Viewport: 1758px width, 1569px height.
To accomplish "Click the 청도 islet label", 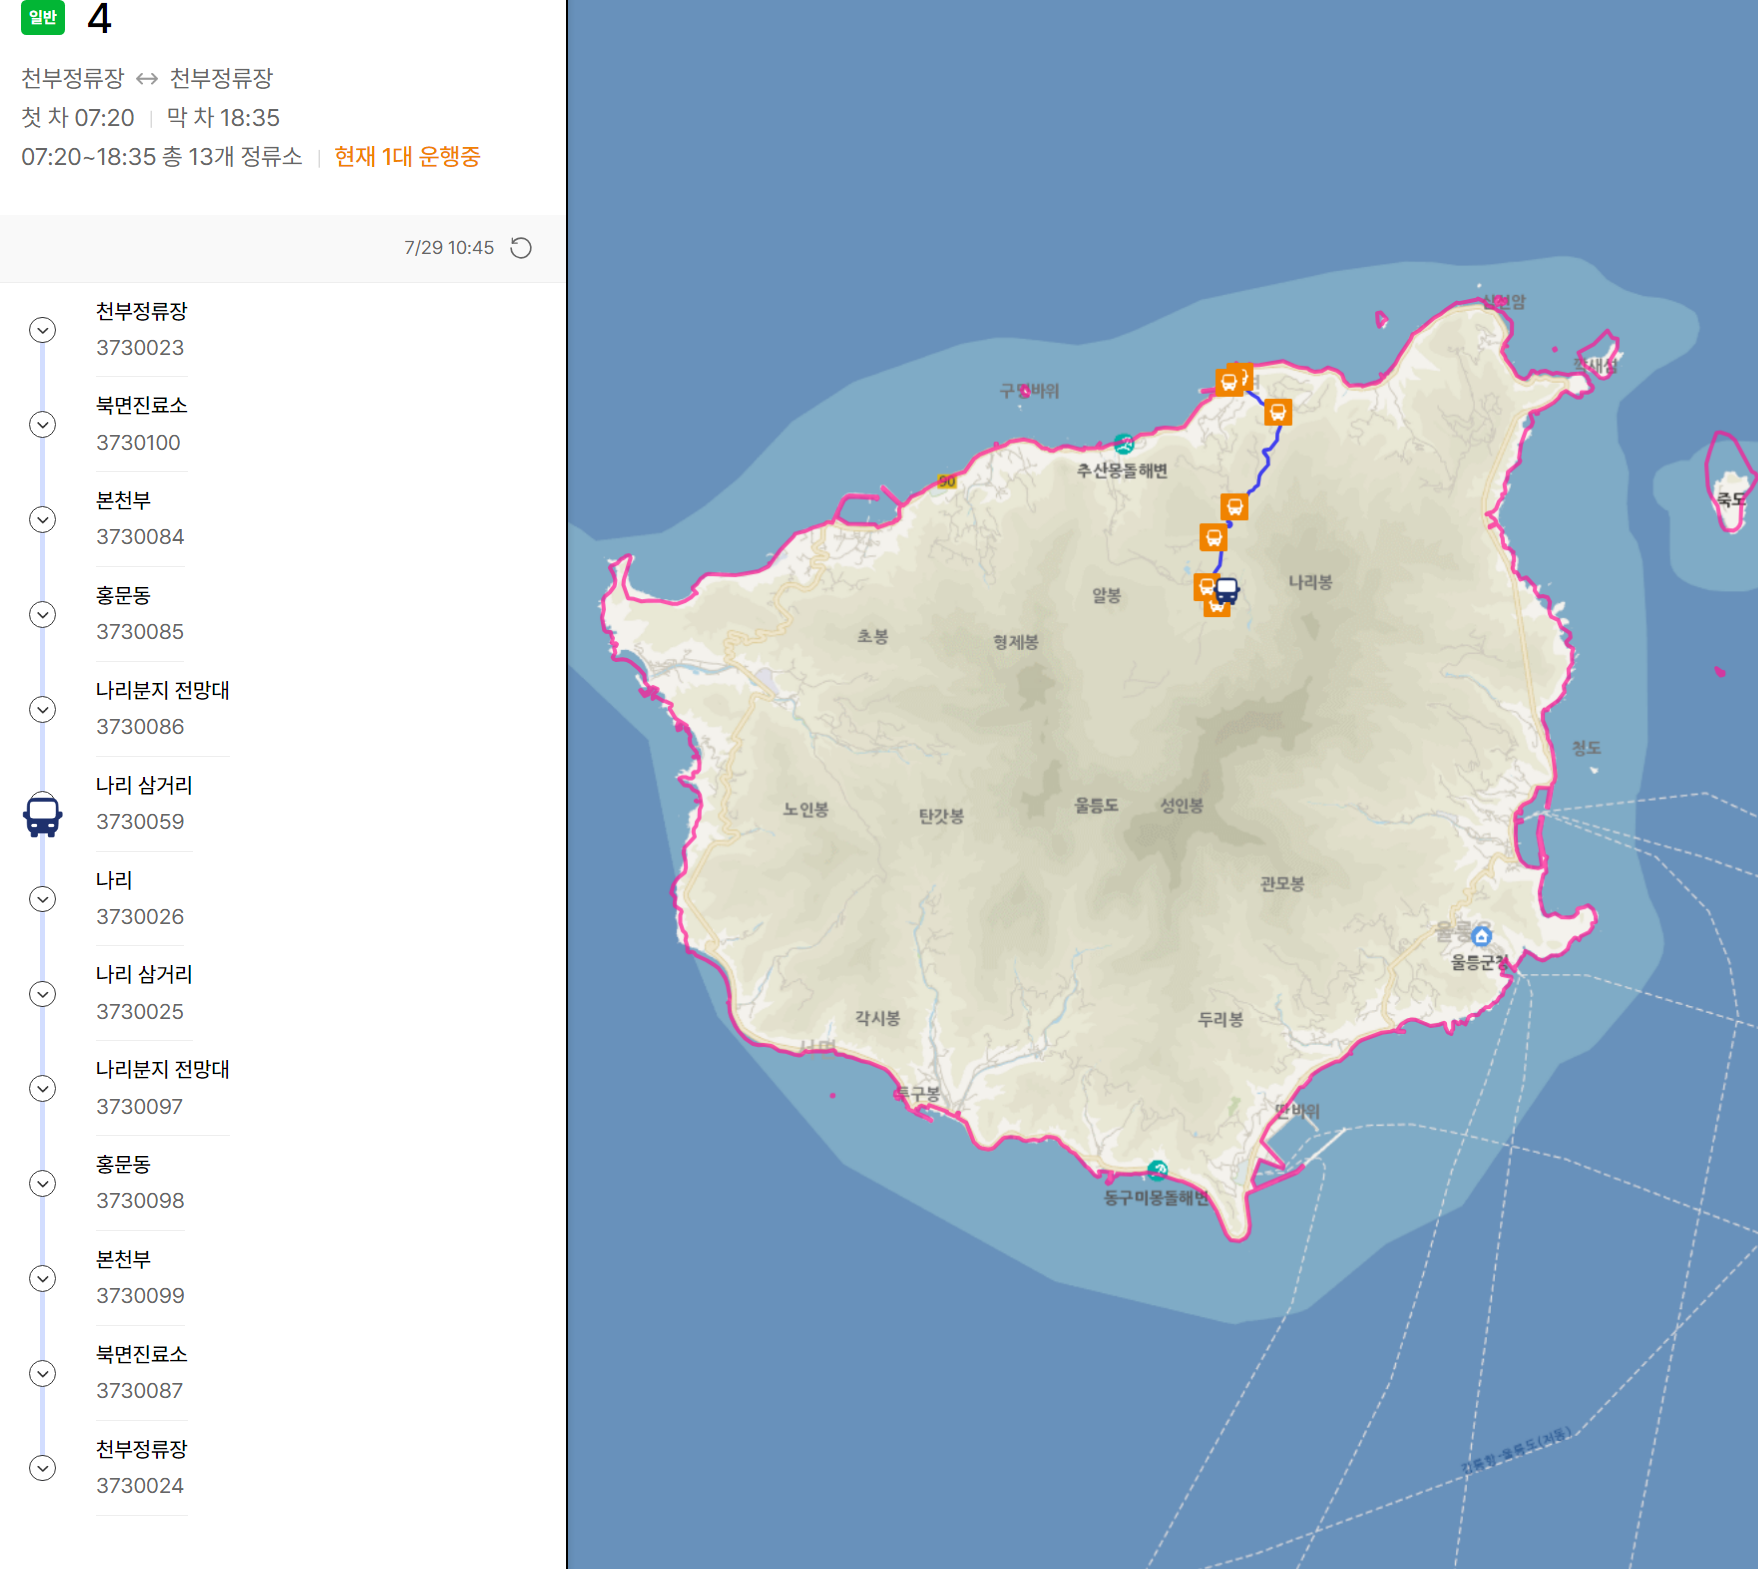I will [x=1587, y=748].
